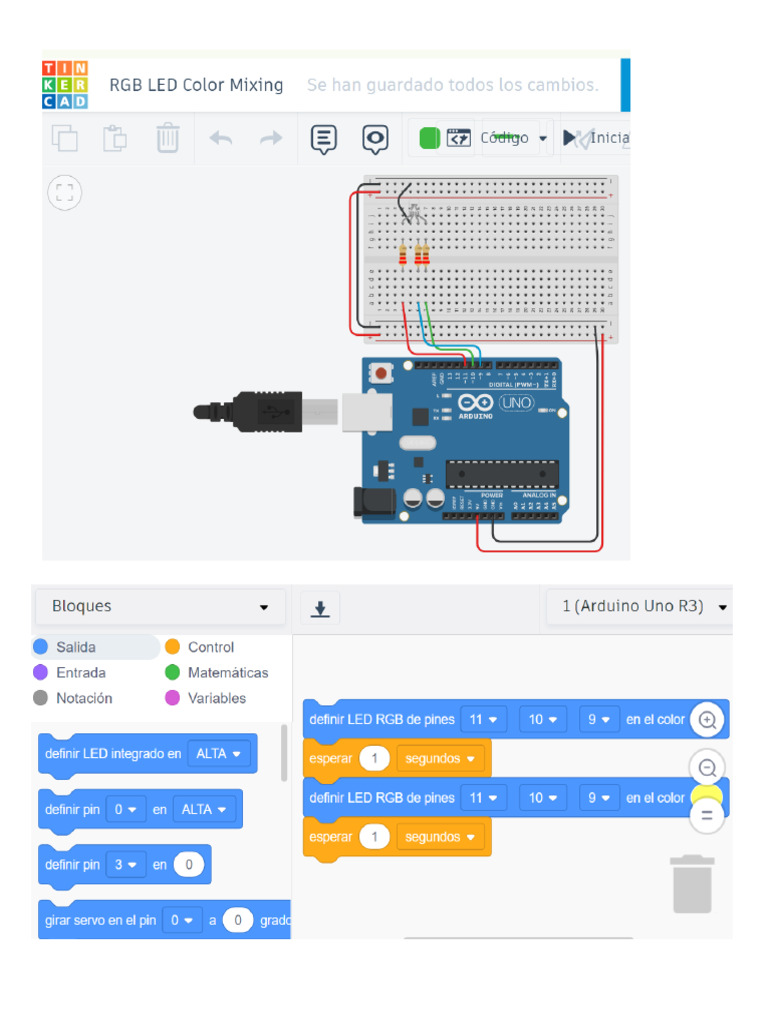Screen dimensions: 768x1024
Task: Undo last action with left arrow
Action: pyautogui.click(x=221, y=138)
